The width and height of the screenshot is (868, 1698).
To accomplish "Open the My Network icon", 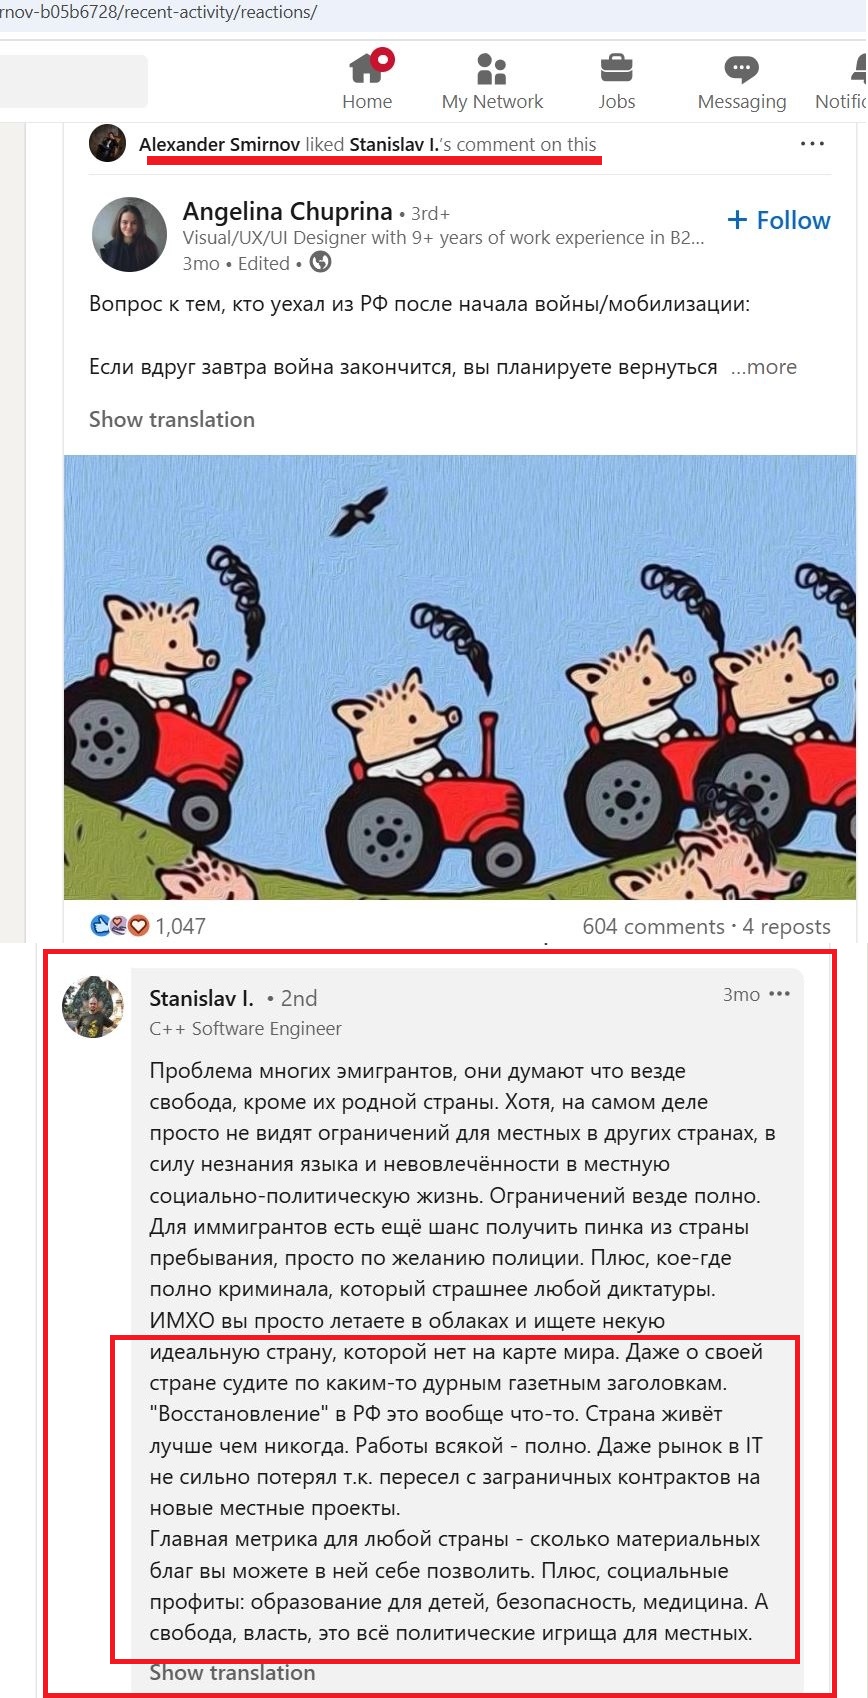I will tap(491, 68).
